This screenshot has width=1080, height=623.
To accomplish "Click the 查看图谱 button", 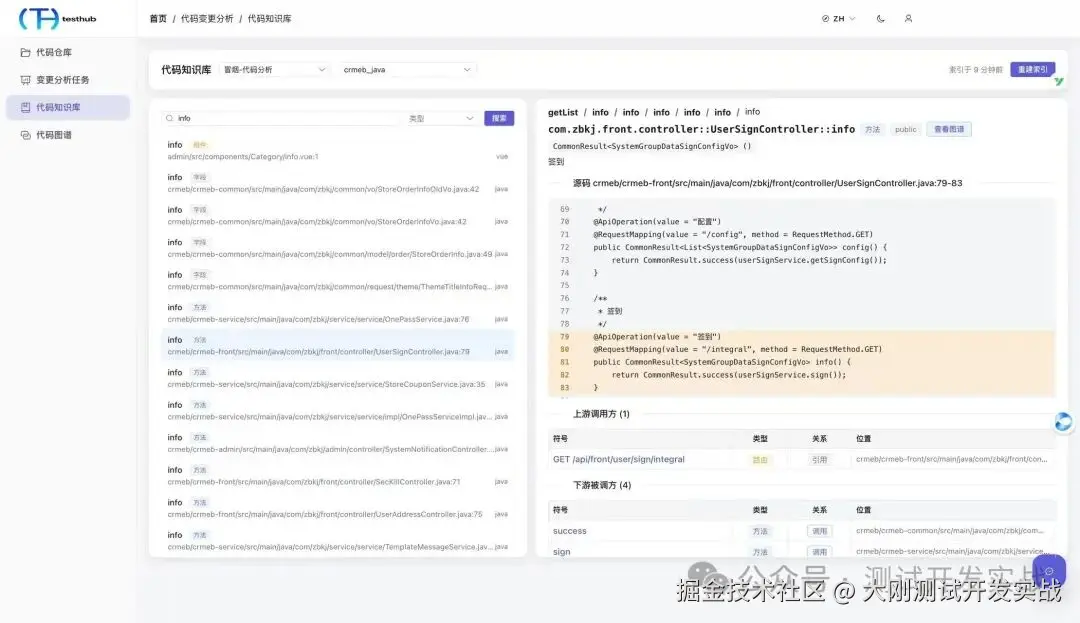I will point(948,129).
